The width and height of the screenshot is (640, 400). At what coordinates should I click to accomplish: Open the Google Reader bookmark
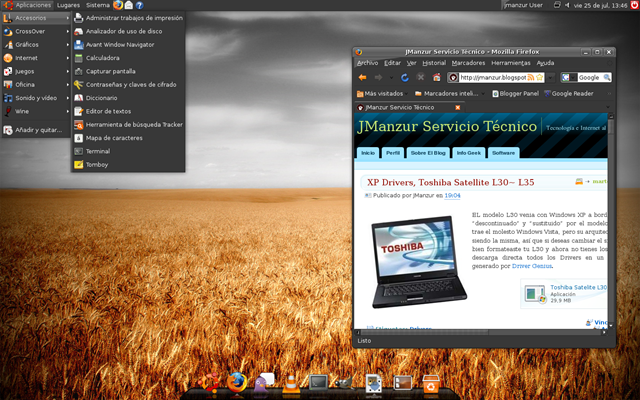[569, 94]
